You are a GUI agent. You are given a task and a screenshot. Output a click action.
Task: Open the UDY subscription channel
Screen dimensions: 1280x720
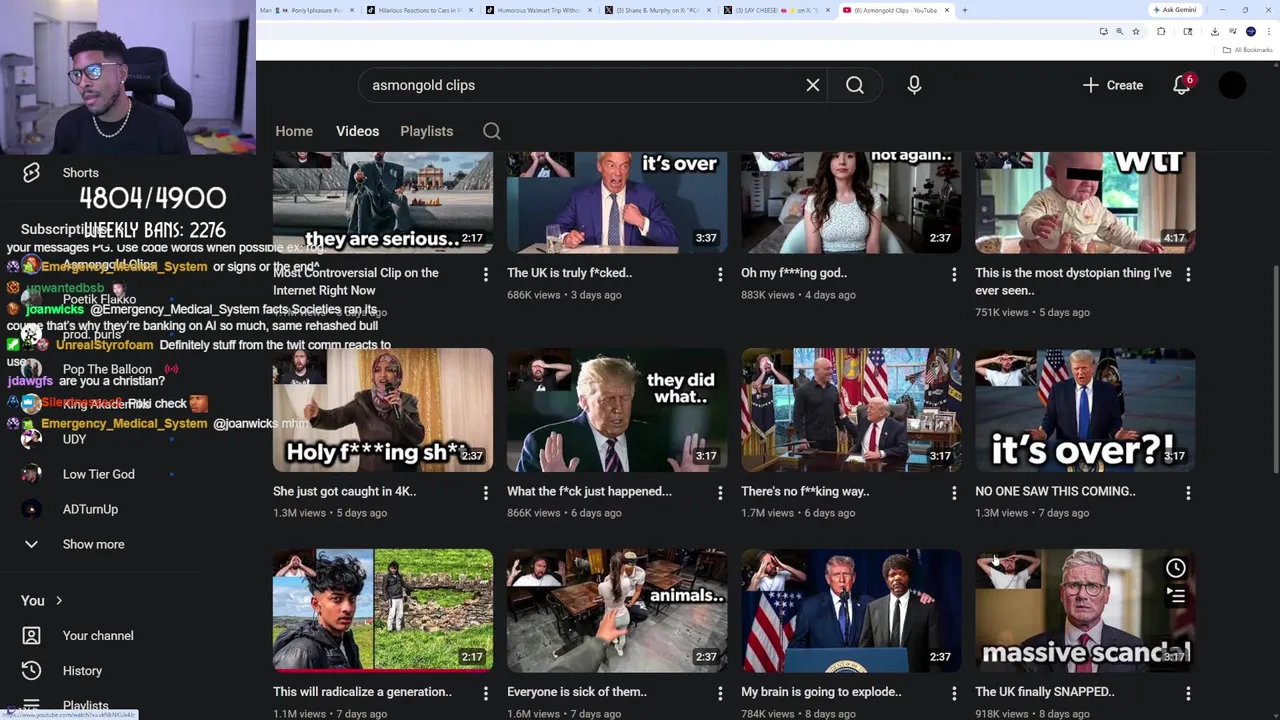(75, 440)
